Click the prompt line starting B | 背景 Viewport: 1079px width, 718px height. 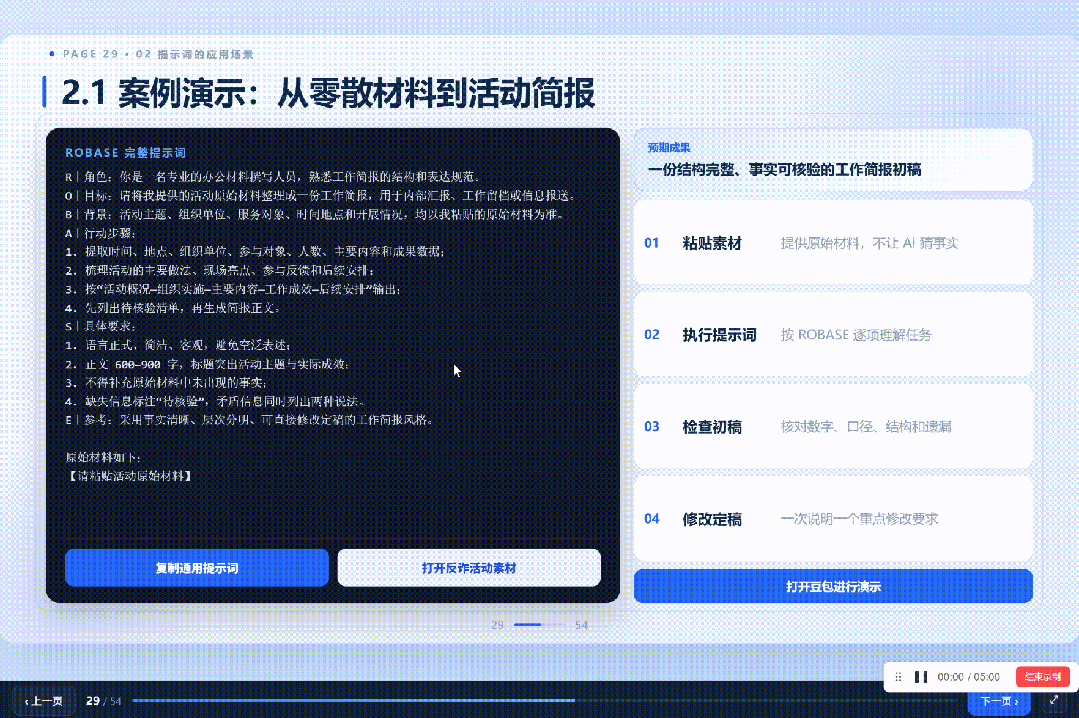[315, 214]
